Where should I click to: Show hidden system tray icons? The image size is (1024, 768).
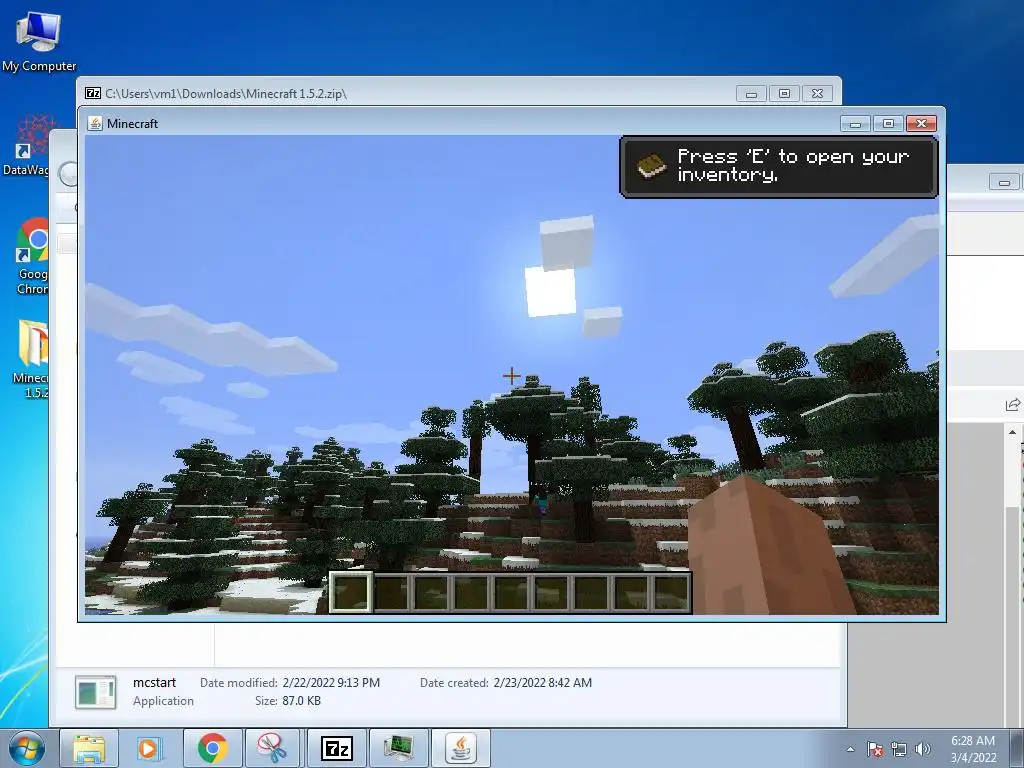[x=850, y=749]
